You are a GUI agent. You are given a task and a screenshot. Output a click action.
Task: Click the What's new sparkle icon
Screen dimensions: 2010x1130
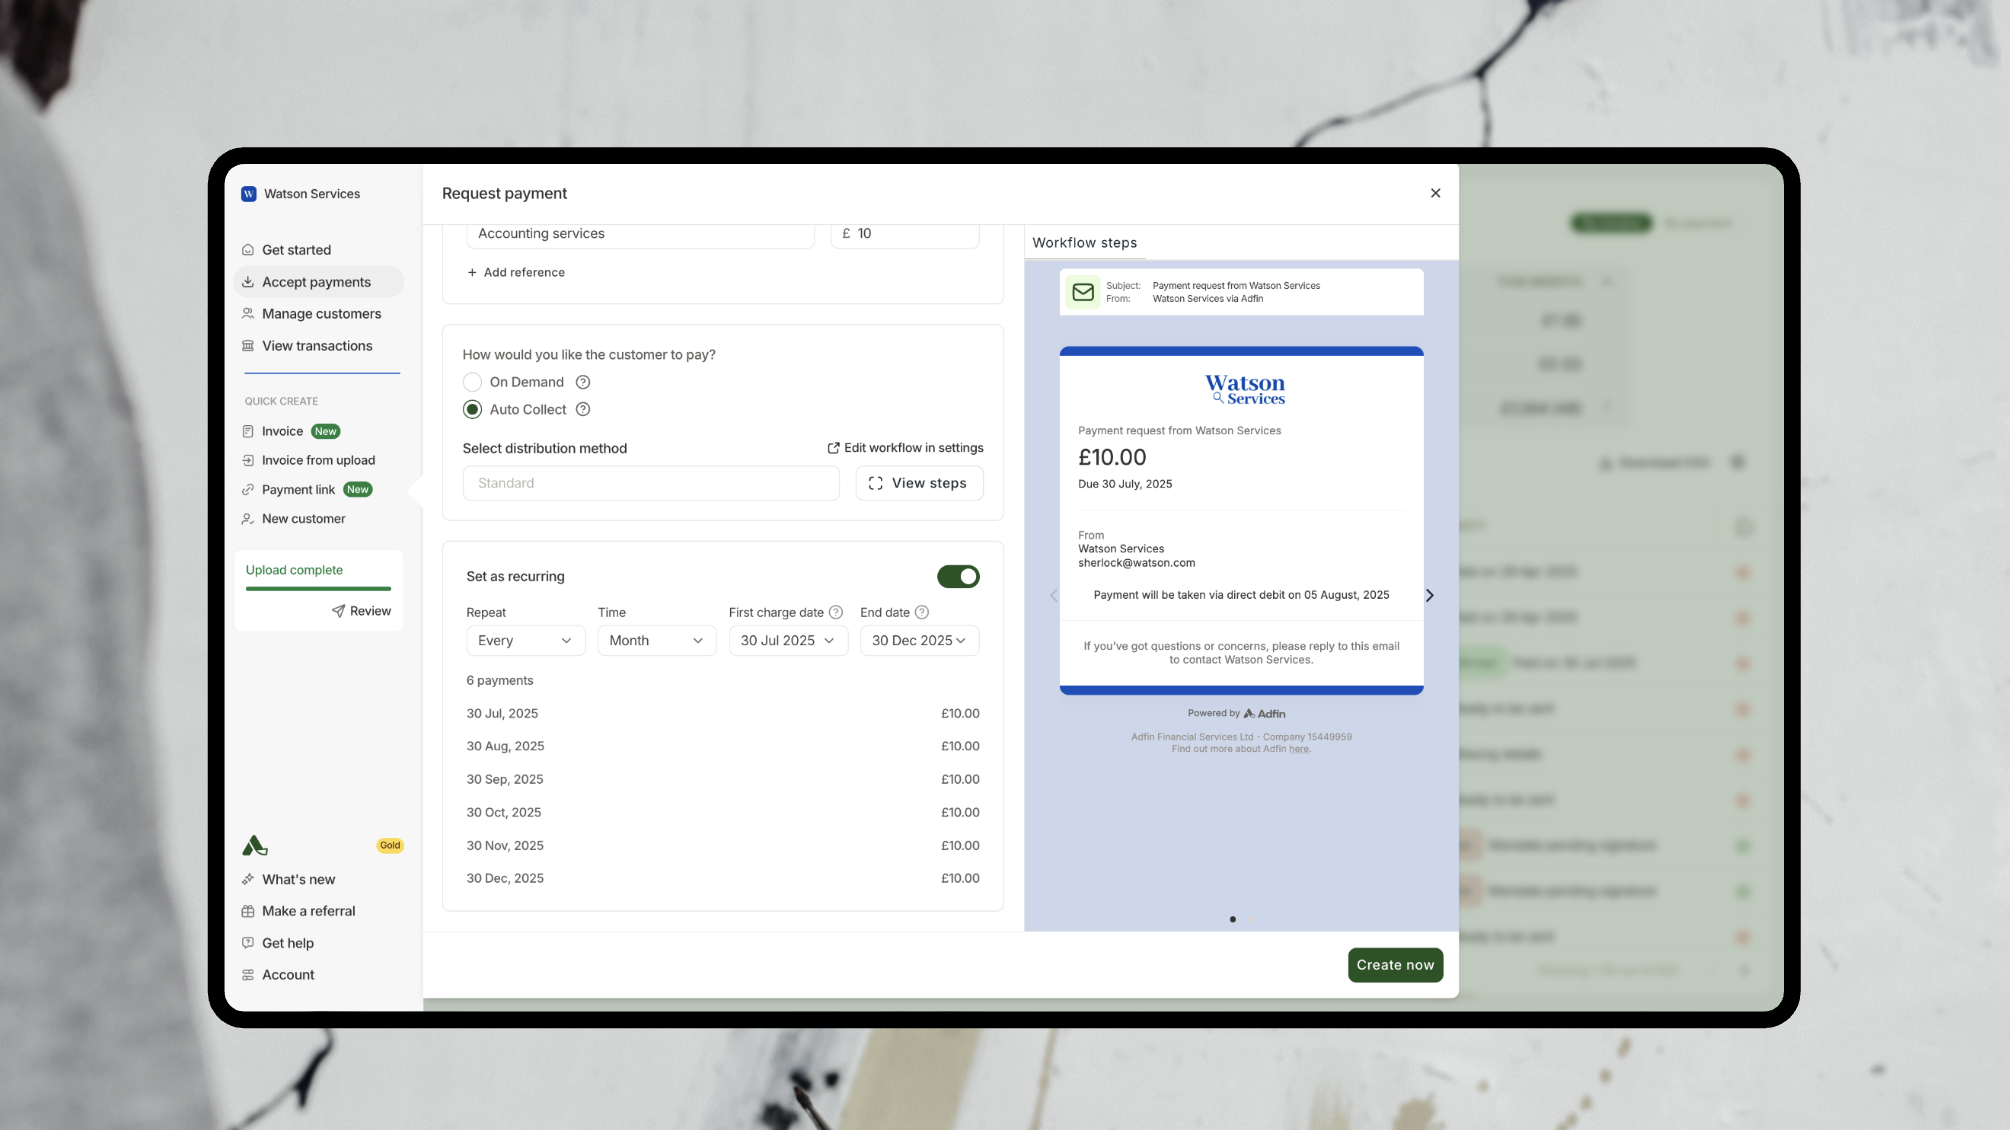[x=248, y=879]
